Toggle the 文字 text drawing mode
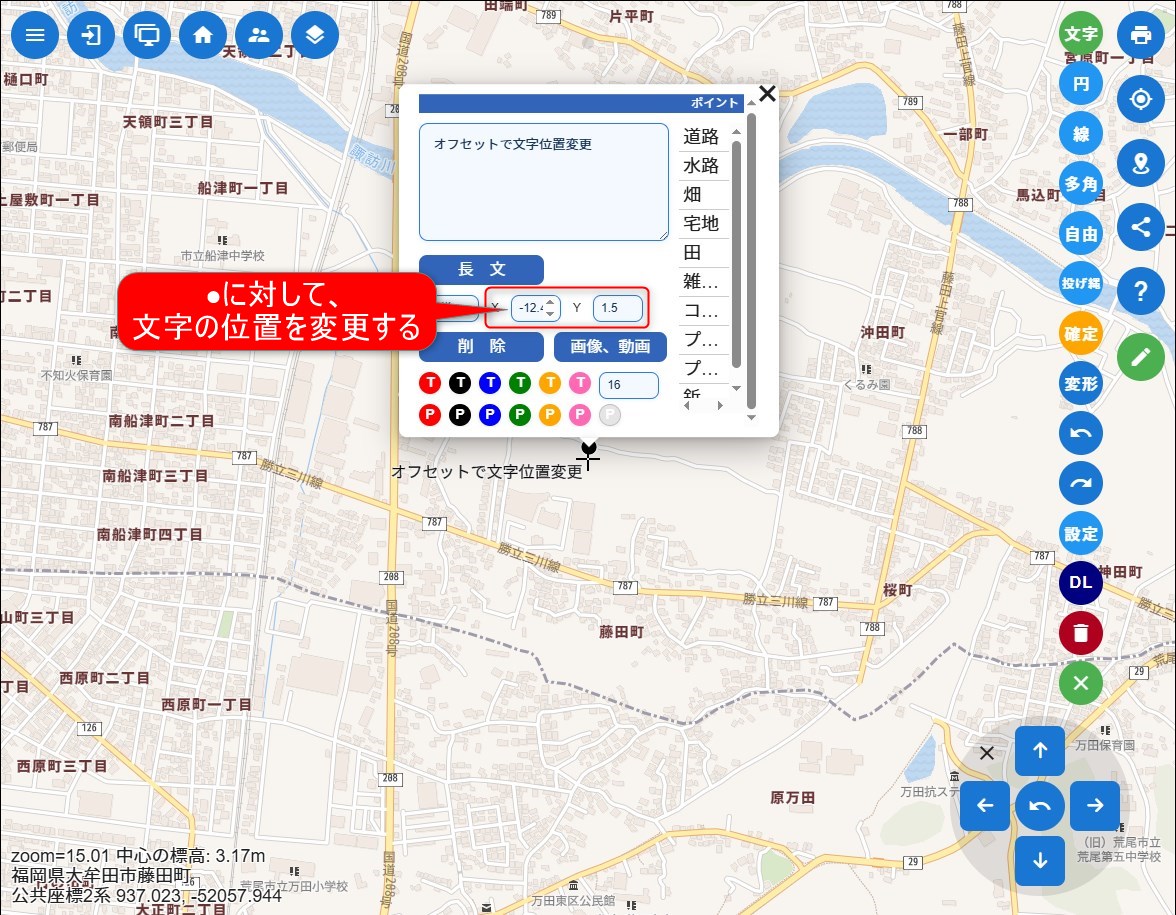The height and width of the screenshot is (915, 1176). 1080,34
